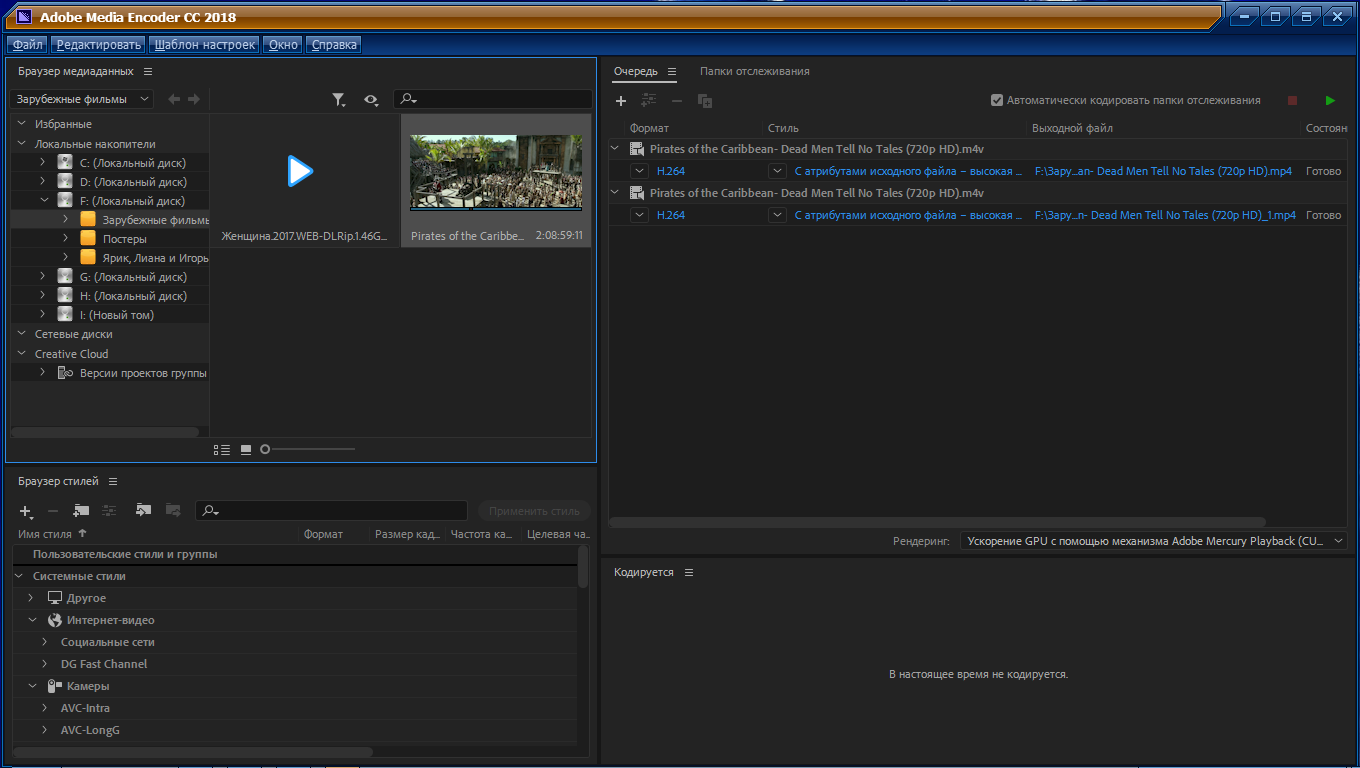Expand the G: local disk node

(x=42, y=276)
